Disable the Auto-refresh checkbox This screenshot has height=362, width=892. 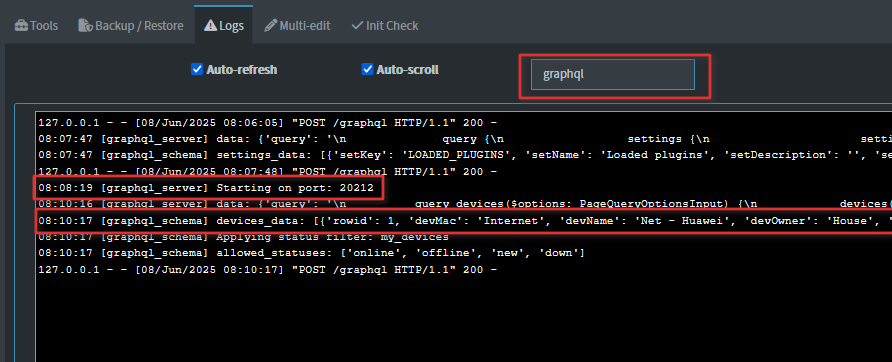[x=197, y=69]
